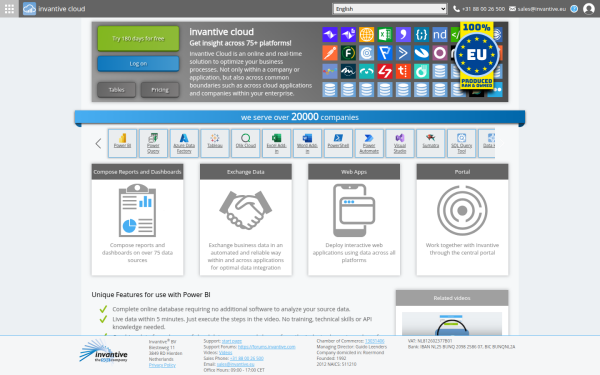Screen dimensions: 600x375
Task: Select the Tableau carousel tile
Action: tap(215, 143)
